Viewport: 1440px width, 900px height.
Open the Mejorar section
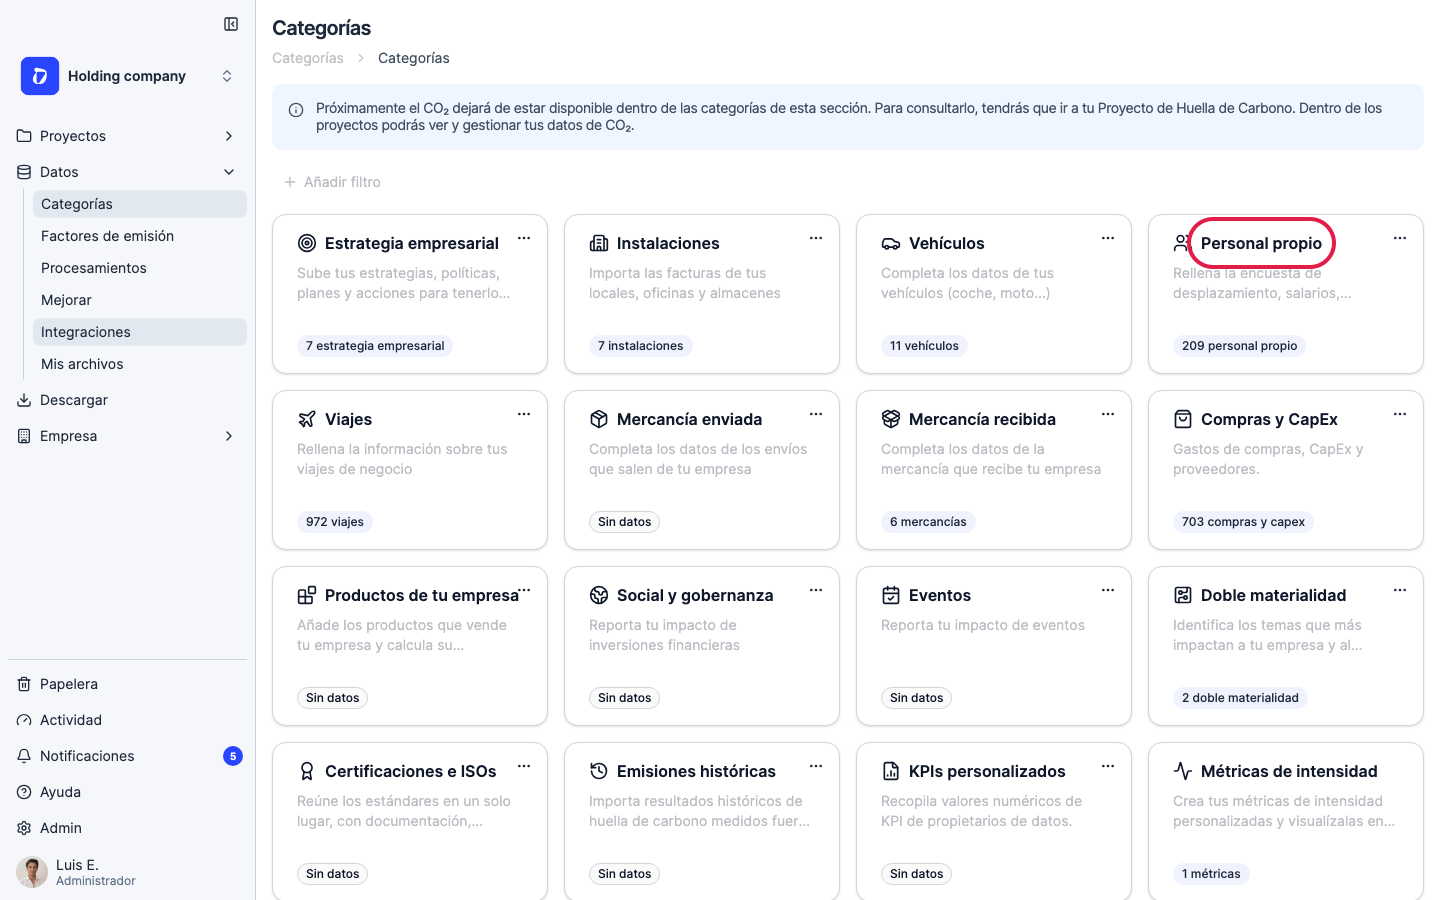point(140,300)
